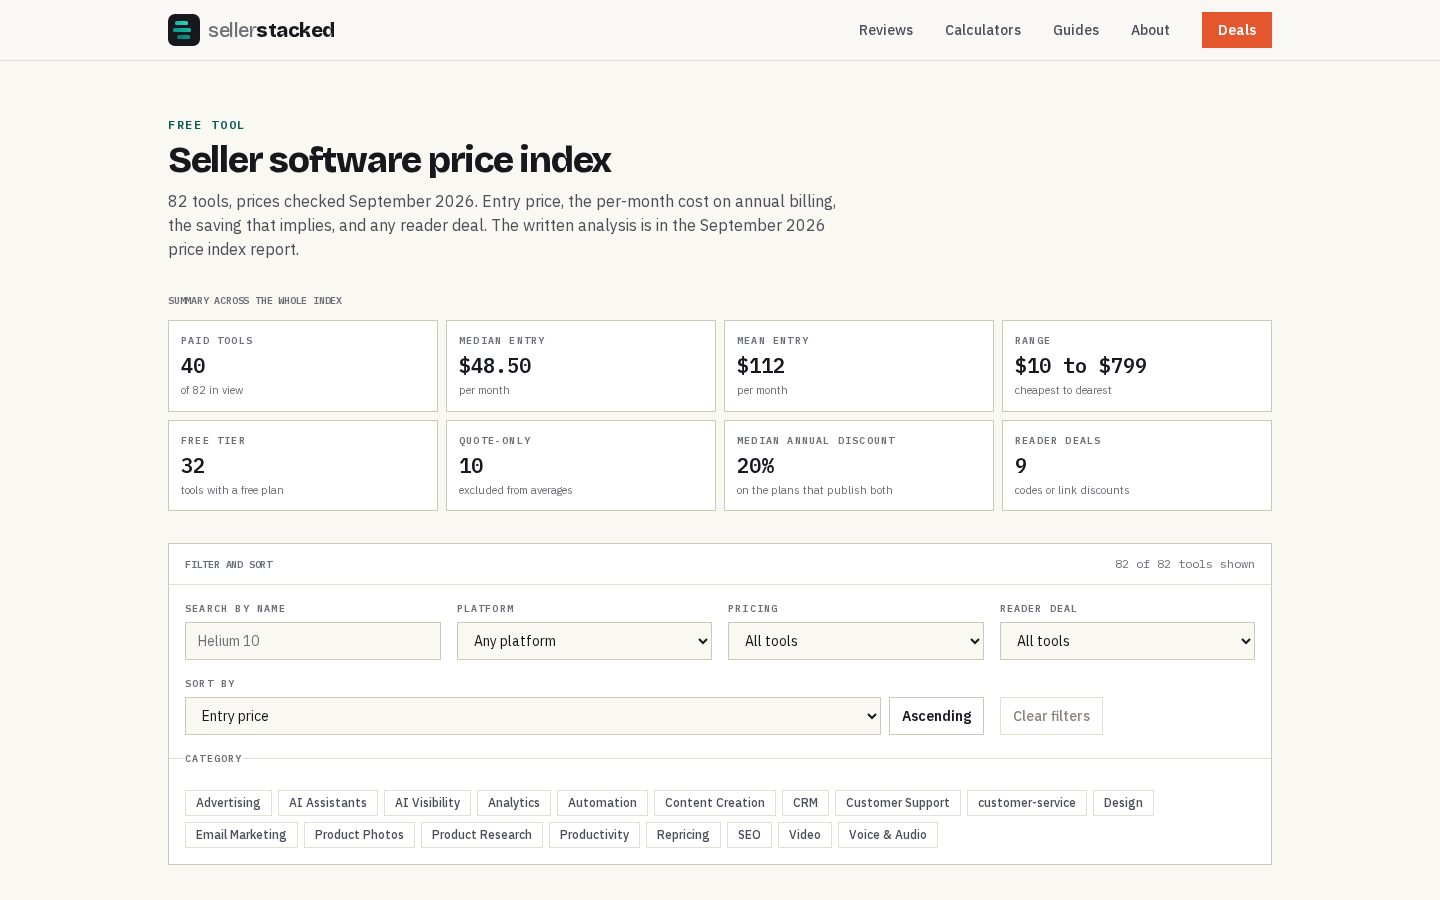This screenshot has height=900, width=1440.
Task: Toggle the Advertising category chip
Action: [x=228, y=803]
